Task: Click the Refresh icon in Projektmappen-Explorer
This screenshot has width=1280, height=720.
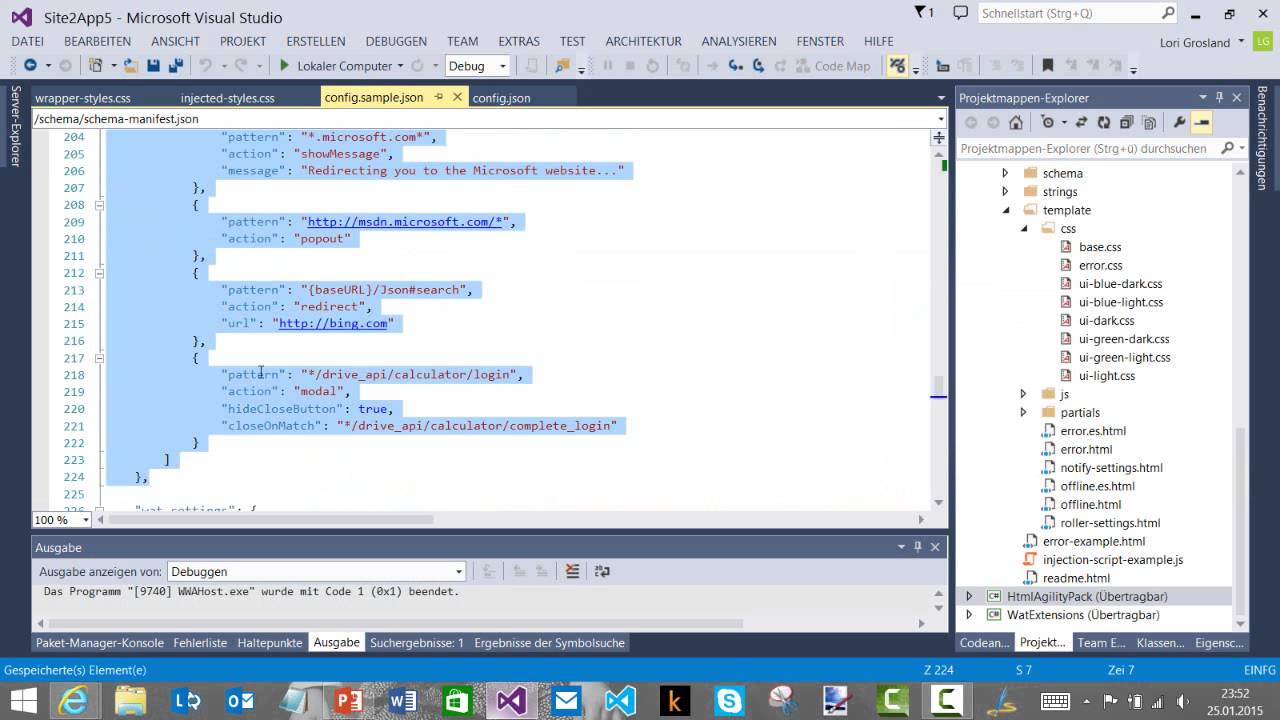Action: [1103, 123]
